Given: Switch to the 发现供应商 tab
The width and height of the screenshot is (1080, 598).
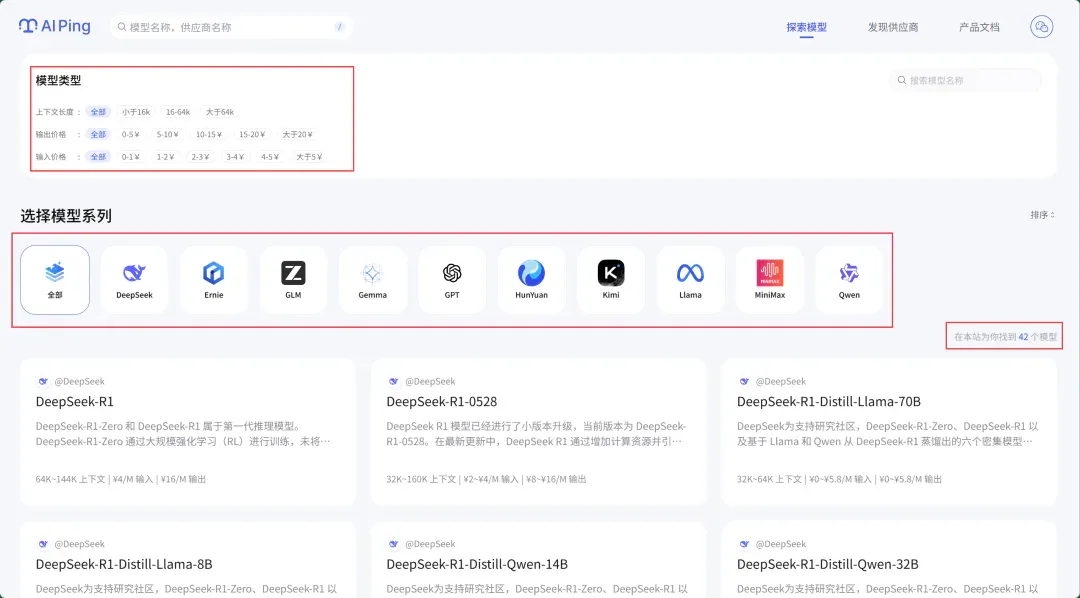Looking at the screenshot, I should (893, 28).
